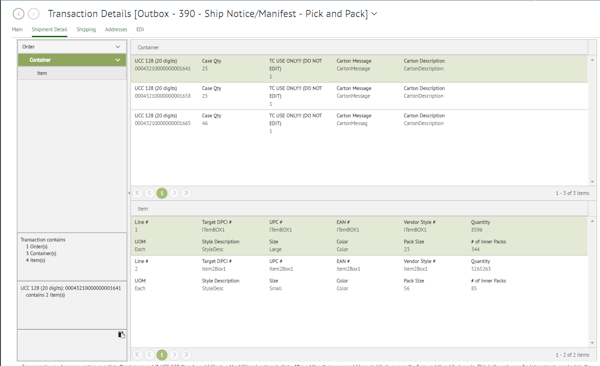Click Container list scrollbar down arrow
The width and height of the screenshot is (600, 366).
tap(592, 181)
